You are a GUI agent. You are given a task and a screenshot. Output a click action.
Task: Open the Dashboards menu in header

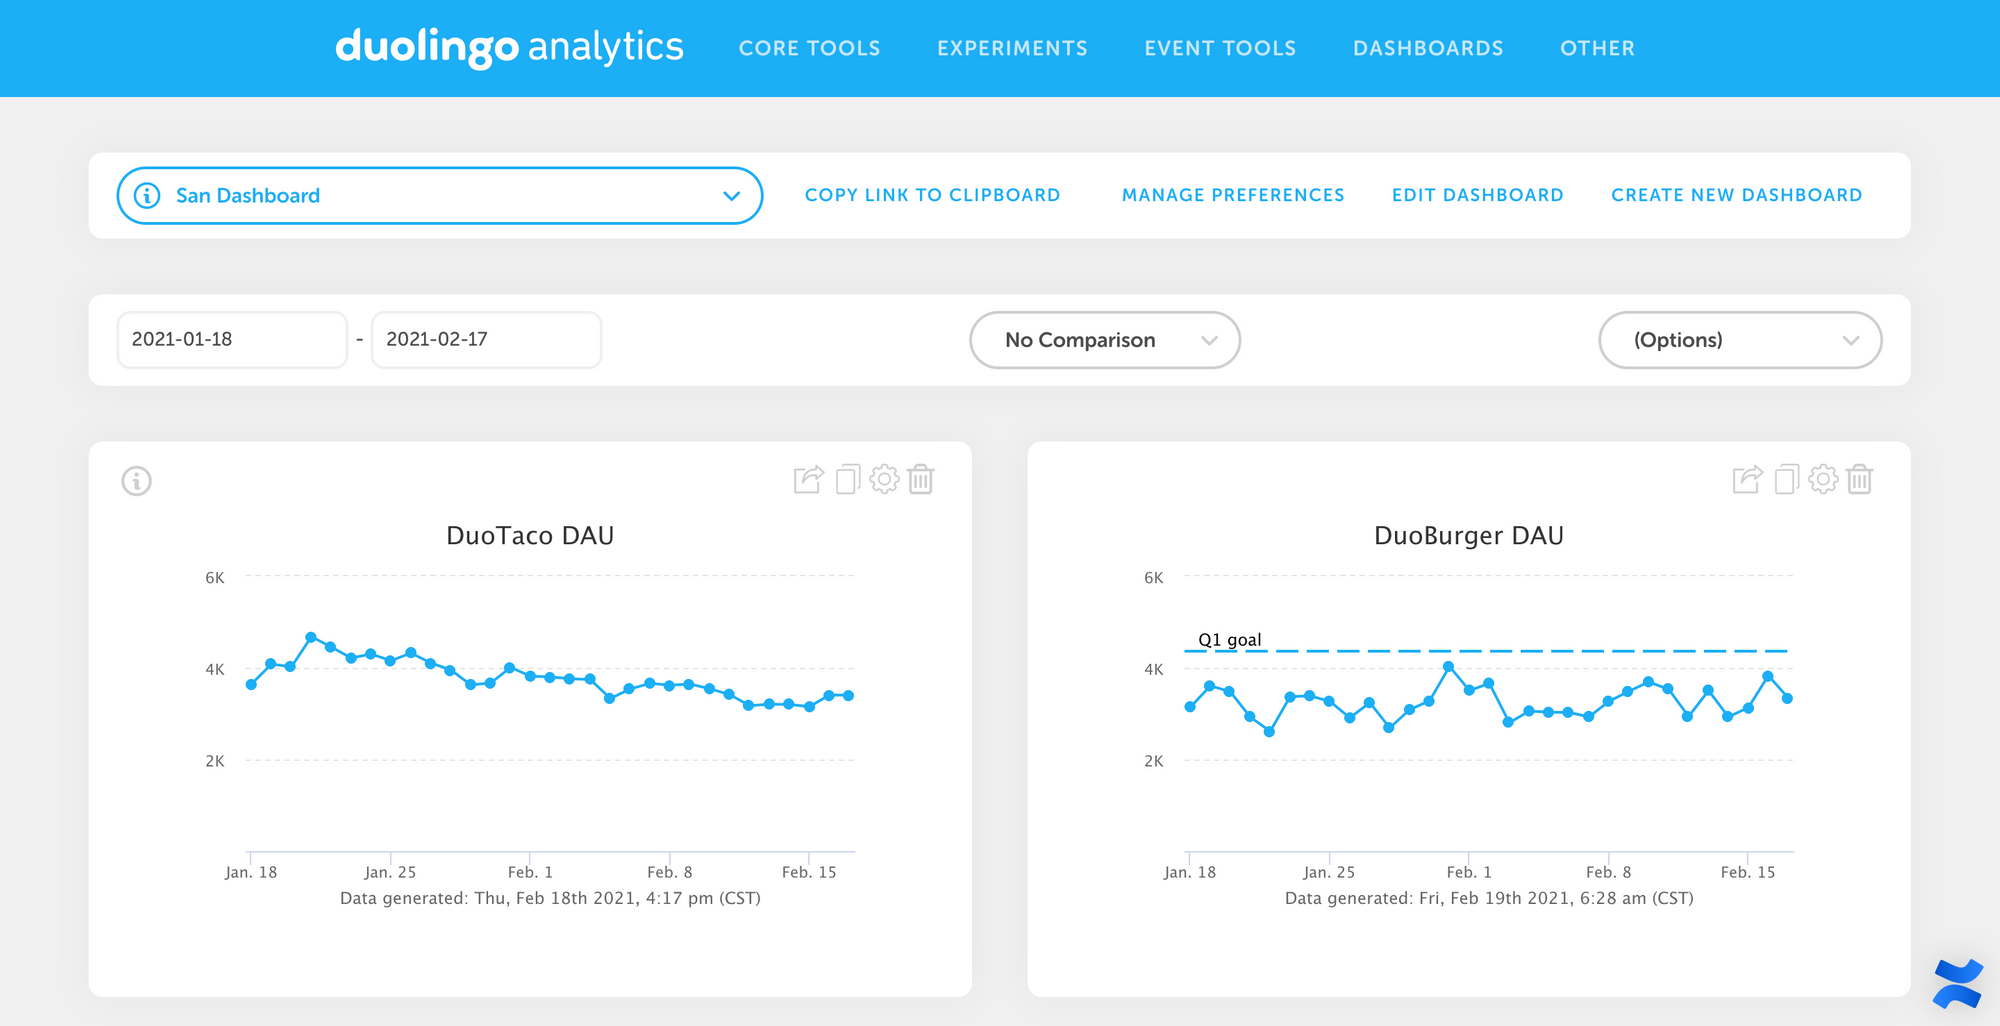pos(1428,48)
